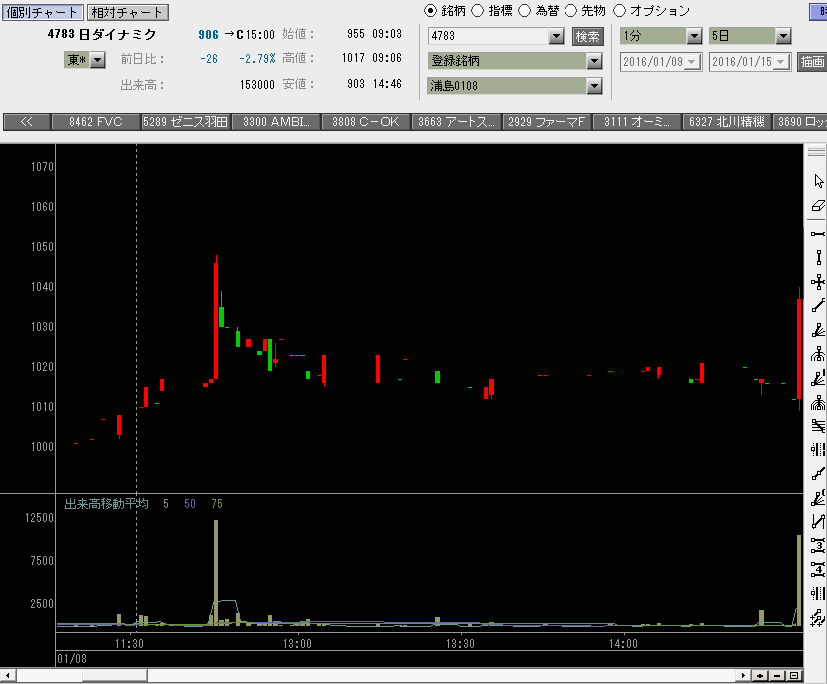The image size is (827, 684).
Task: Select the vertical dotted cycle lines tool
Action: (818, 450)
